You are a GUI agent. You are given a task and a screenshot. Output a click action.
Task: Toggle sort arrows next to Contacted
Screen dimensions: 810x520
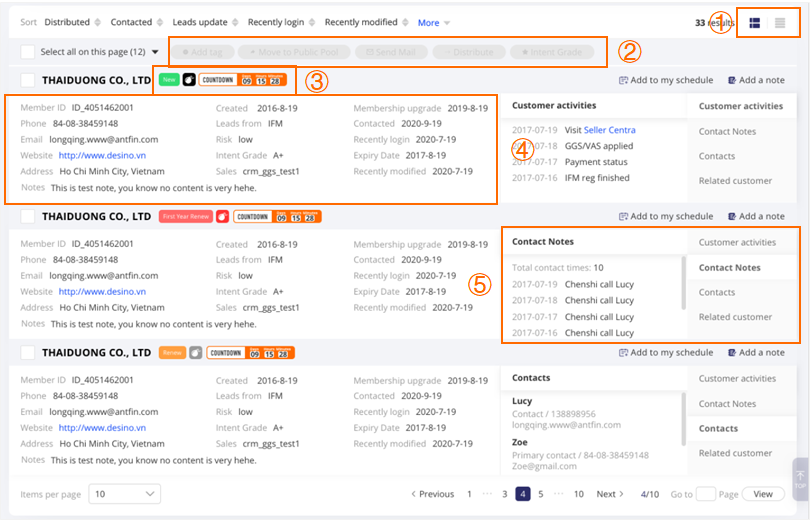[160, 22]
